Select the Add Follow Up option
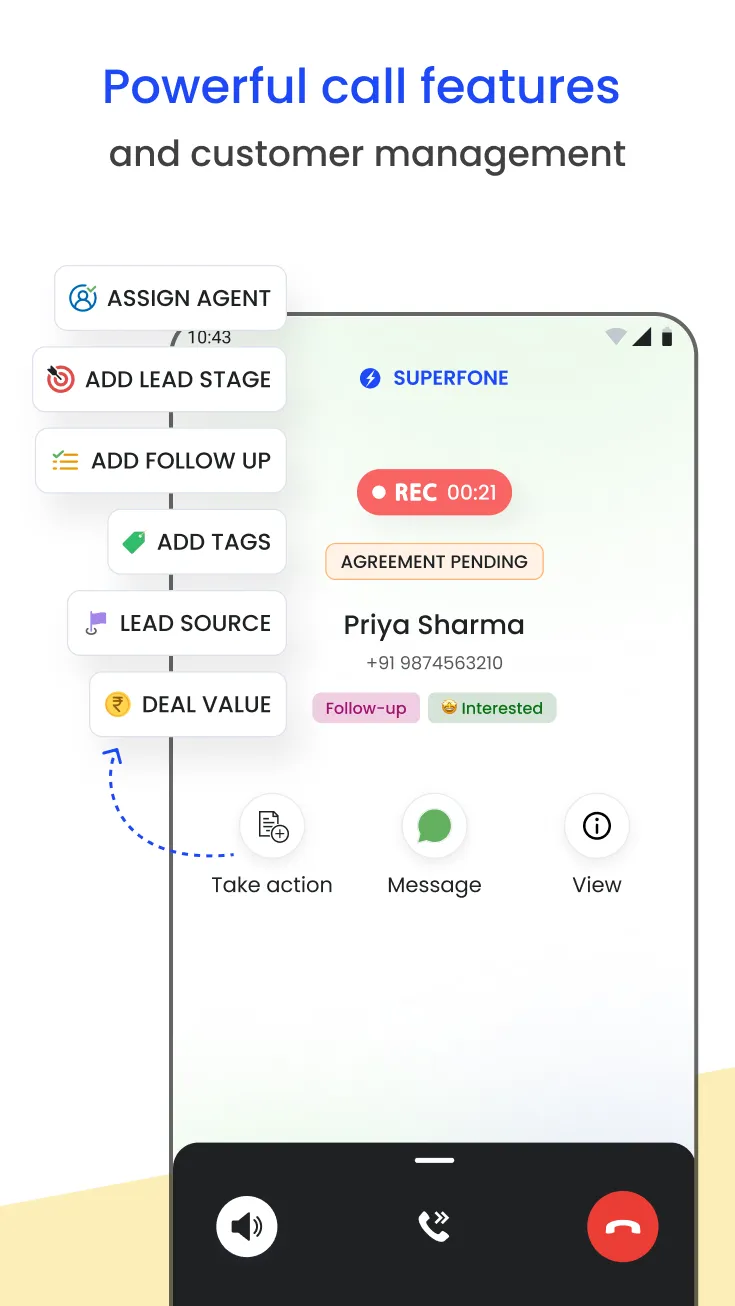 point(160,460)
